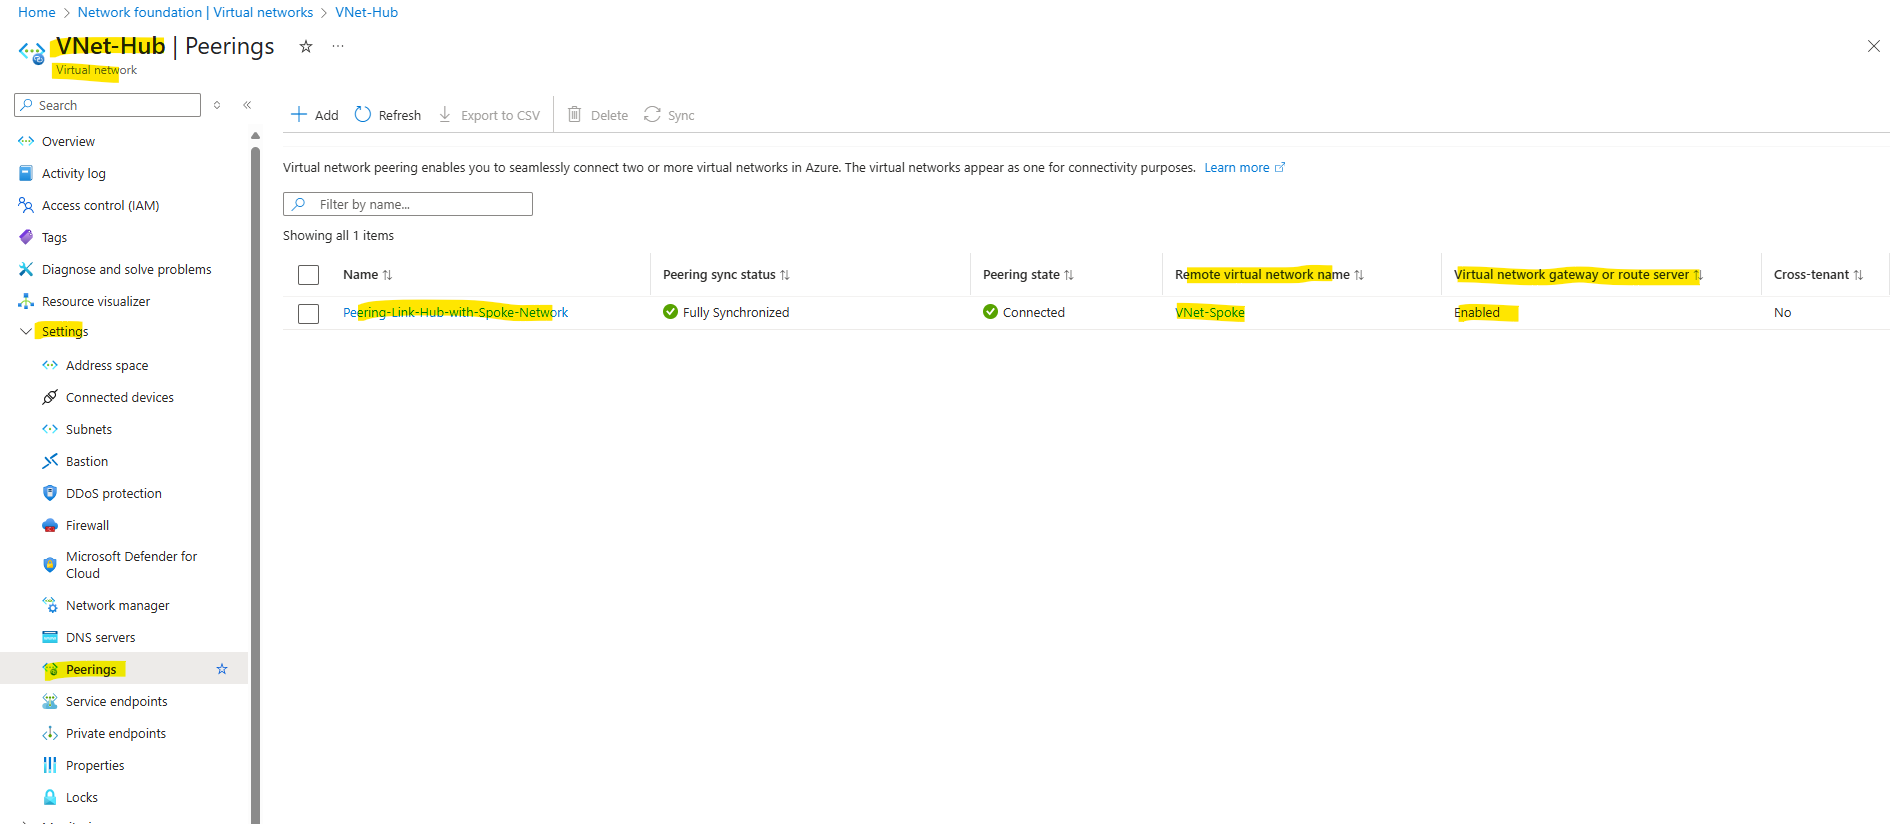1904x824 pixels.
Task: Click the Address space icon
Action: tap(50, 365)
